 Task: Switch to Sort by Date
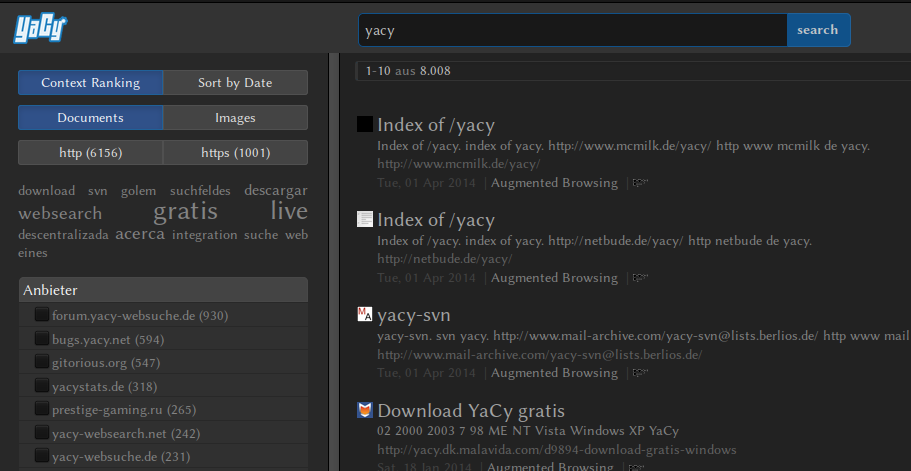point(235,82)
